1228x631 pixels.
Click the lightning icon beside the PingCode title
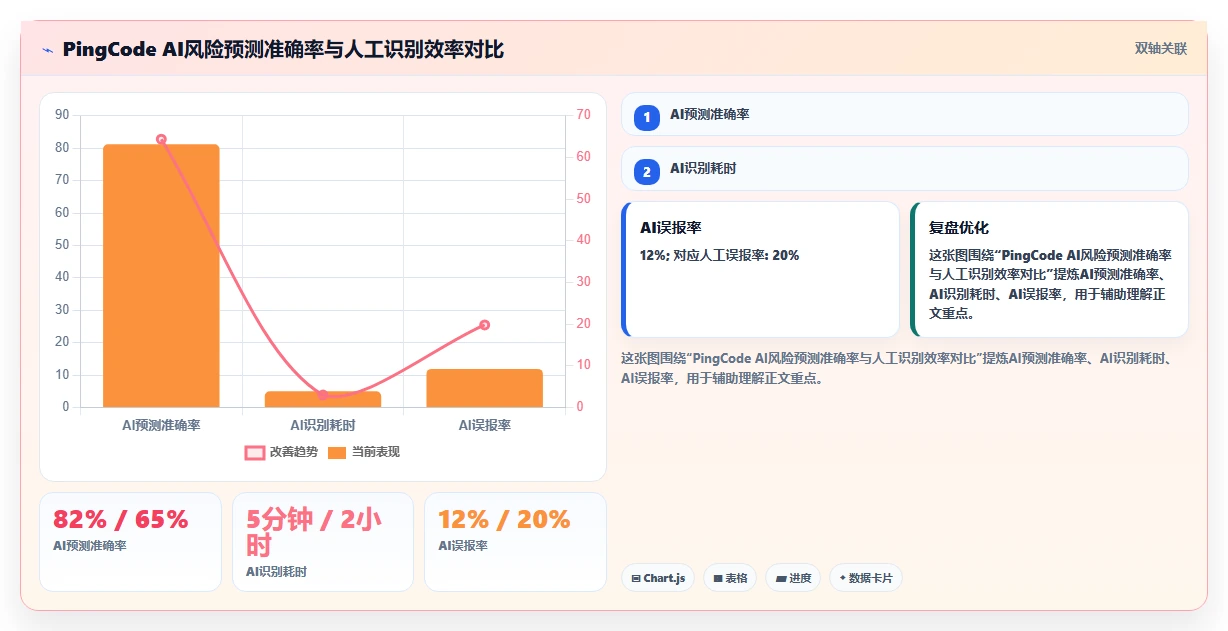tap(47, 49)
